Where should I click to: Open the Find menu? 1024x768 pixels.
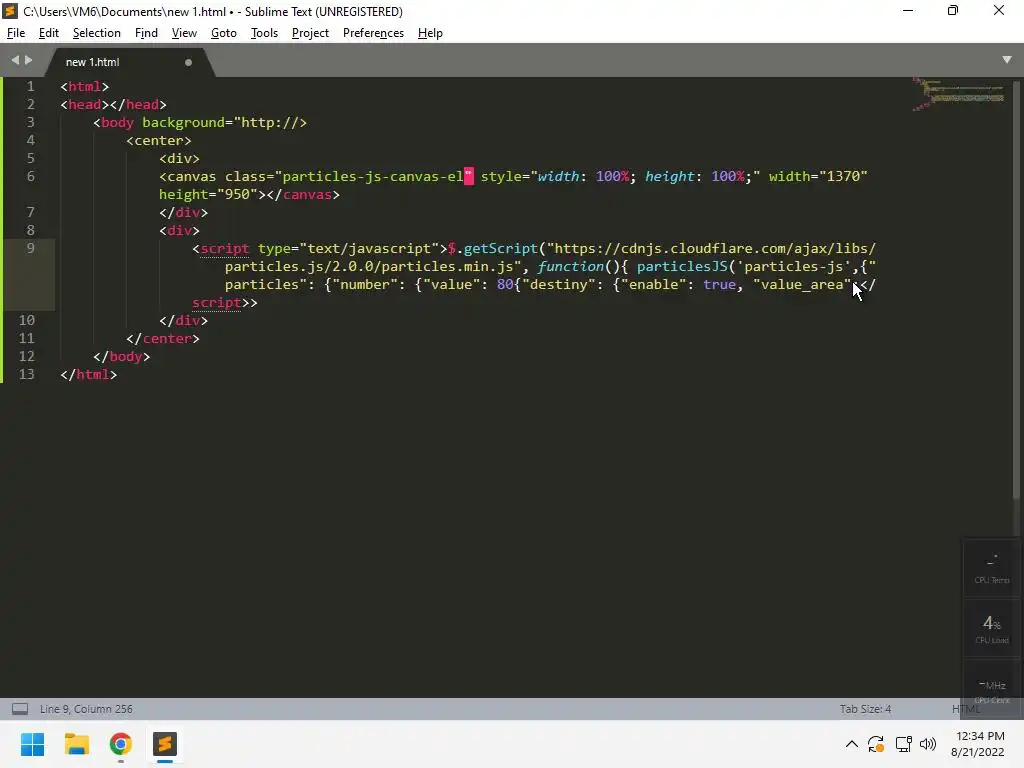pyautogui.click(x=146, y=33)
